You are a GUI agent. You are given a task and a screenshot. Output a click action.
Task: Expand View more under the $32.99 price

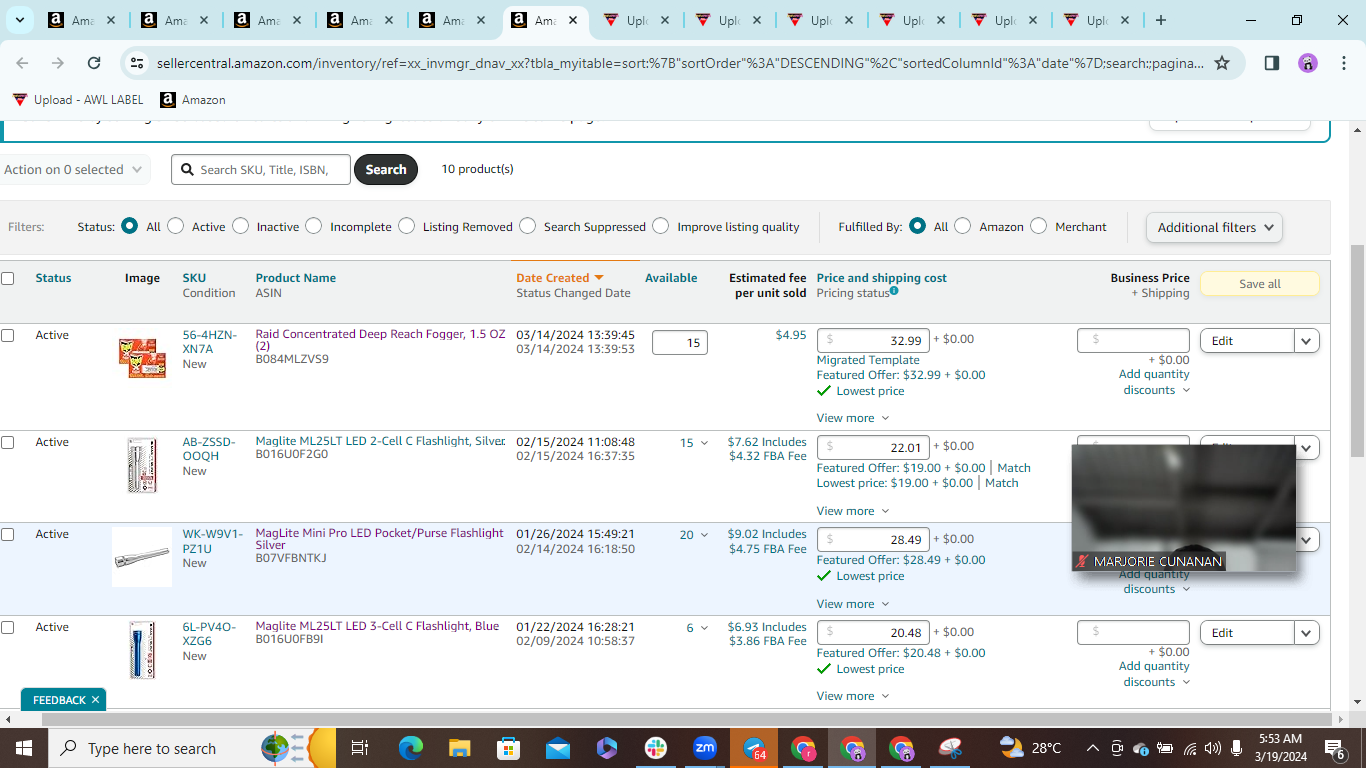click(853, 418)
